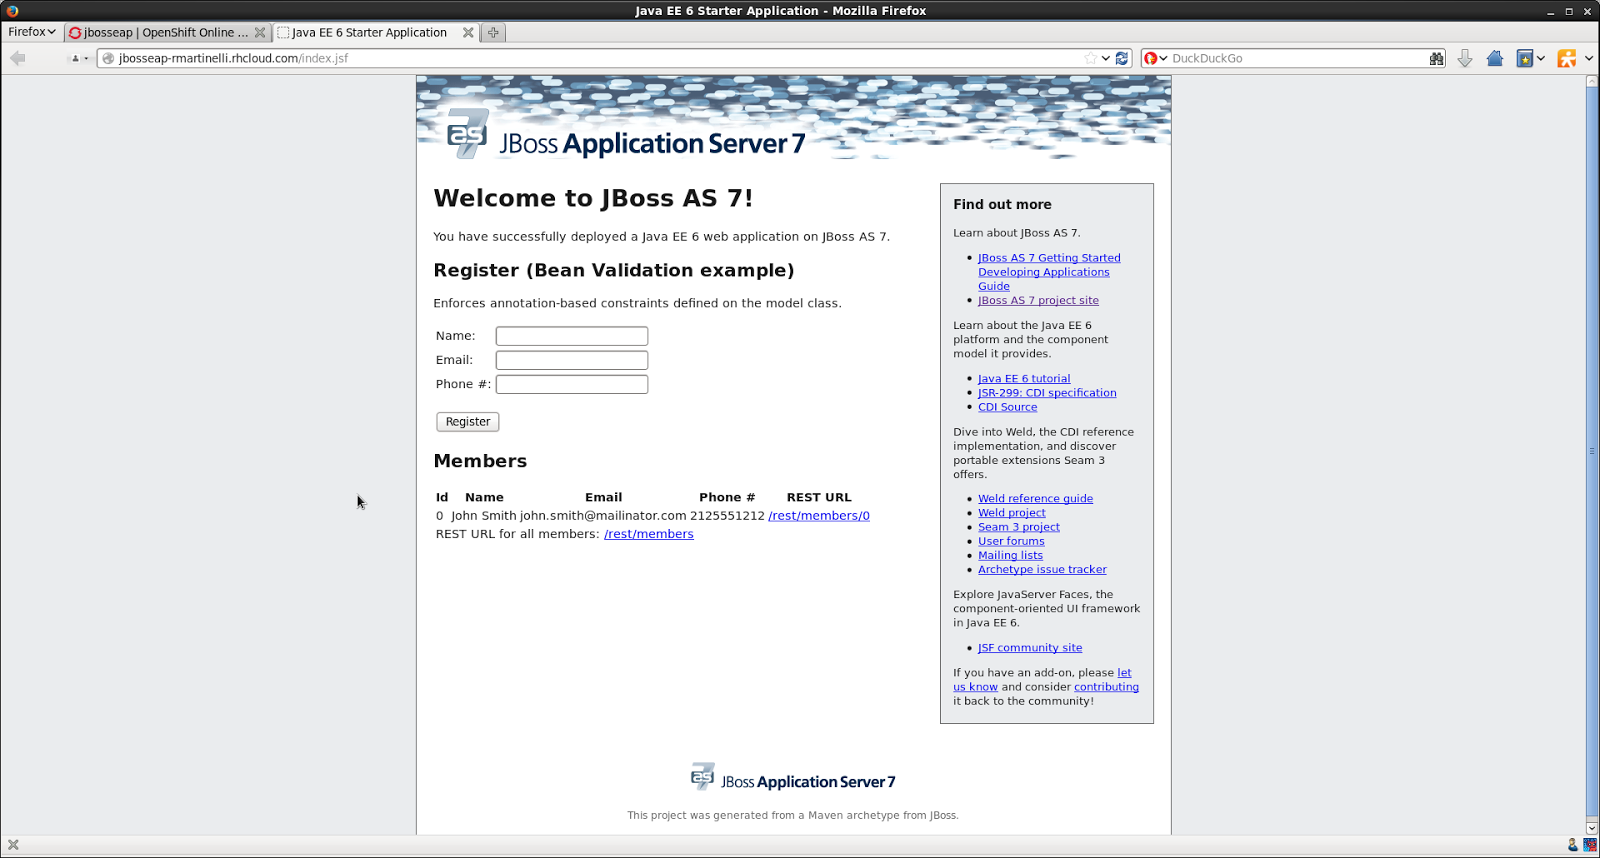Close the Java EE 6 Starter Application tab
This screenshot has height=858, width=1600.
(x=468, y=32)
